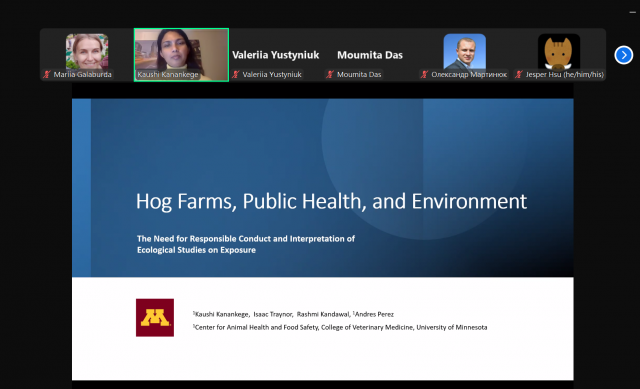Viewport: 640px width, 389px height.
Task: Click muted microphone icon beside Mariia Galaburda
Action: pyautogui.click(x=47, y=74)
